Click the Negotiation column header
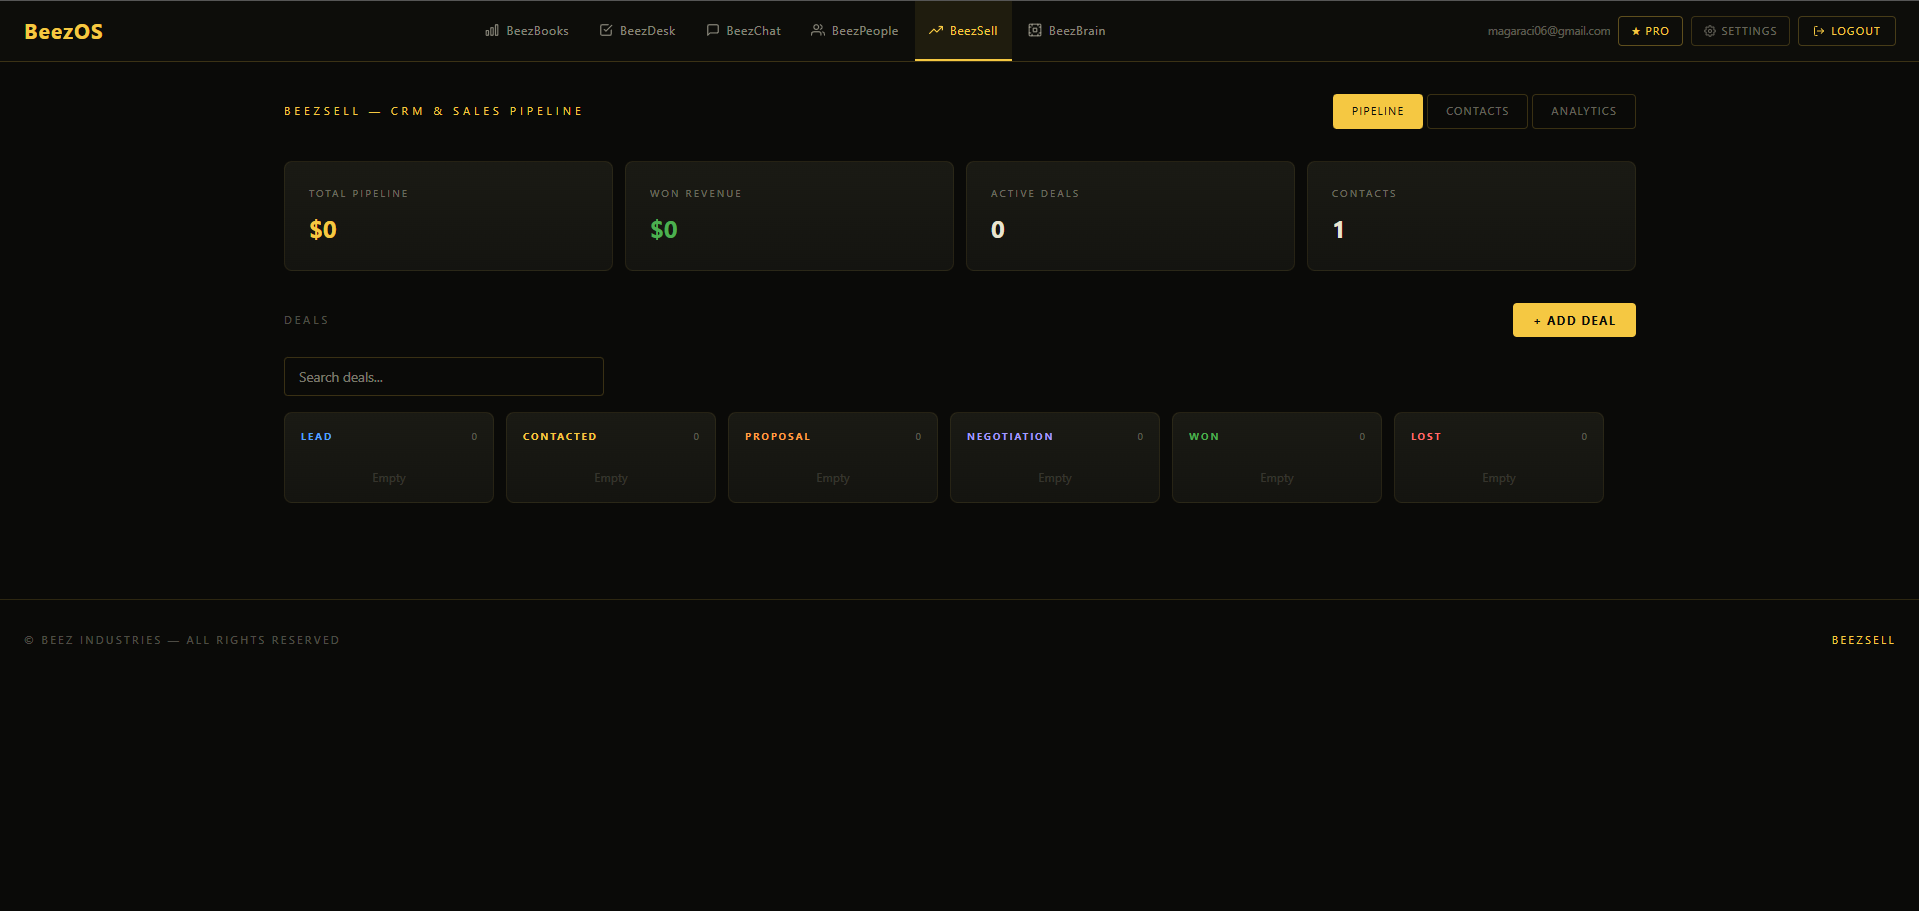Viewport: 1919px width, 911px height. point(1010,437)
